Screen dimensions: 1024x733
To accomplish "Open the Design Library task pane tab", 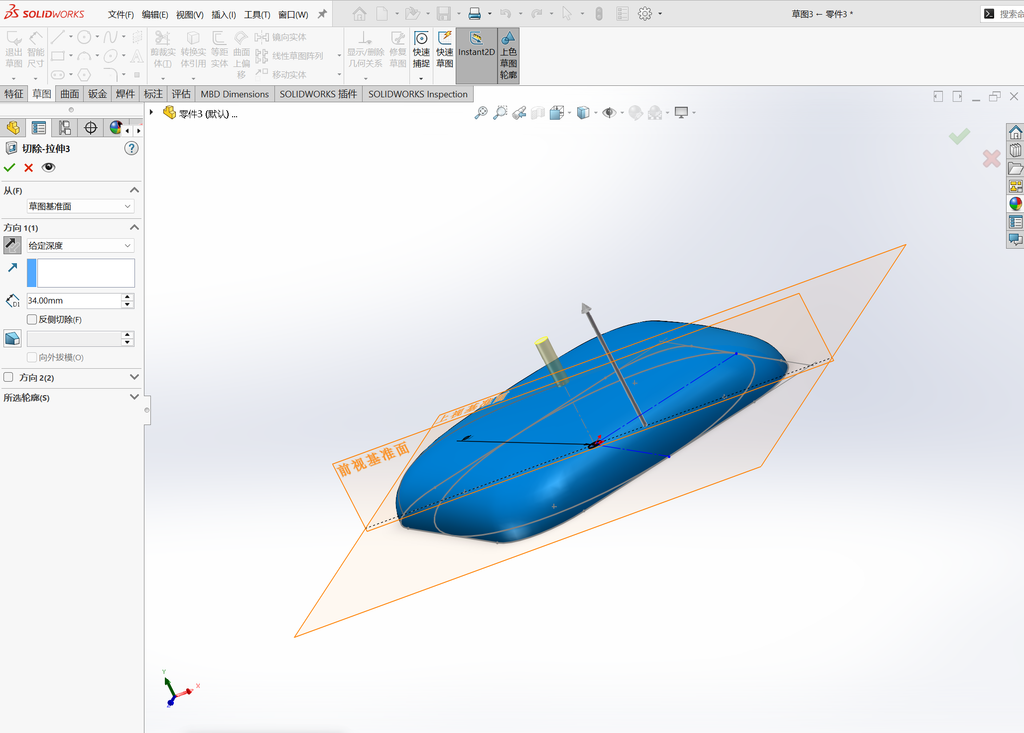I will pyautogui.click(x=1016, y=150).
